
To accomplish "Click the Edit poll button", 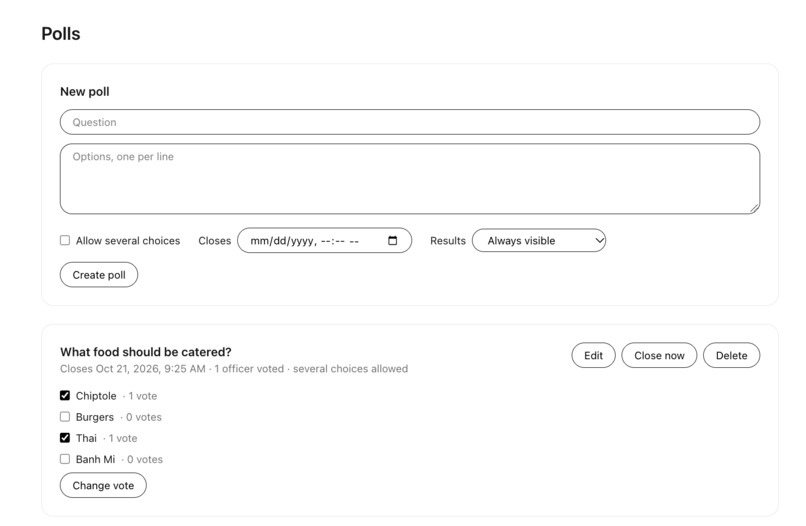I will pos(593,355).
